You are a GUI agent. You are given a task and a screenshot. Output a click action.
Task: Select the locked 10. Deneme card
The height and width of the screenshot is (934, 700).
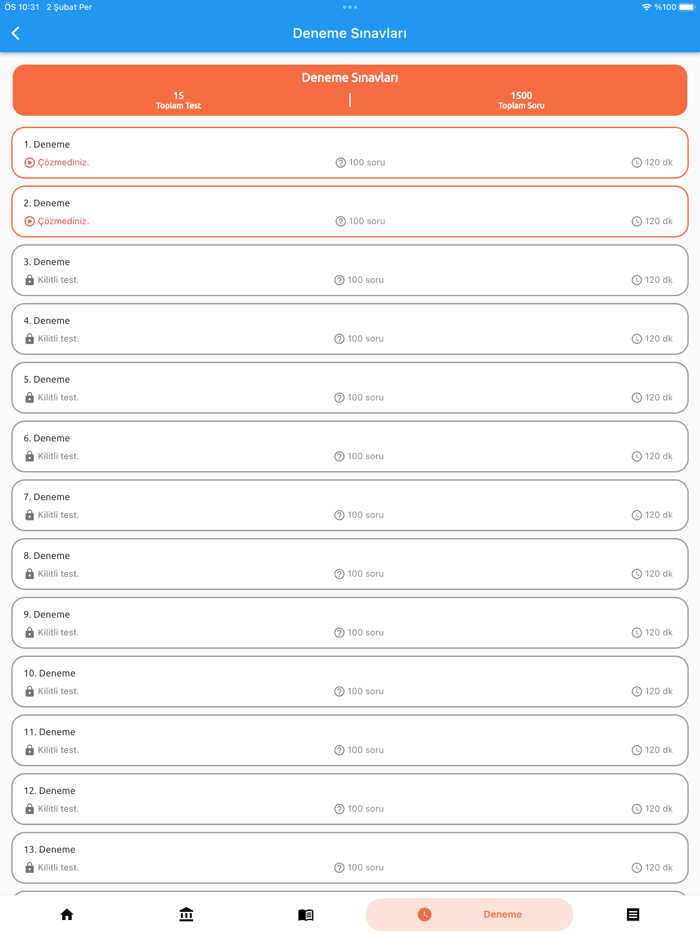pyautogui.click(x=350, y=681)
